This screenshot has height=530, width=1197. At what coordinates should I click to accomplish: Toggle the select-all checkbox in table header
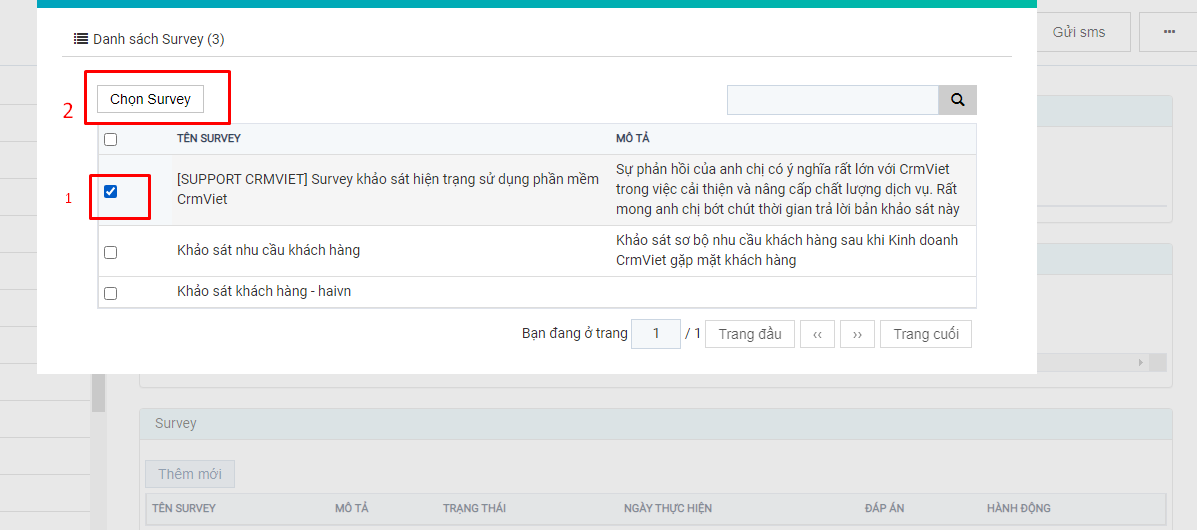coord(111,140)
